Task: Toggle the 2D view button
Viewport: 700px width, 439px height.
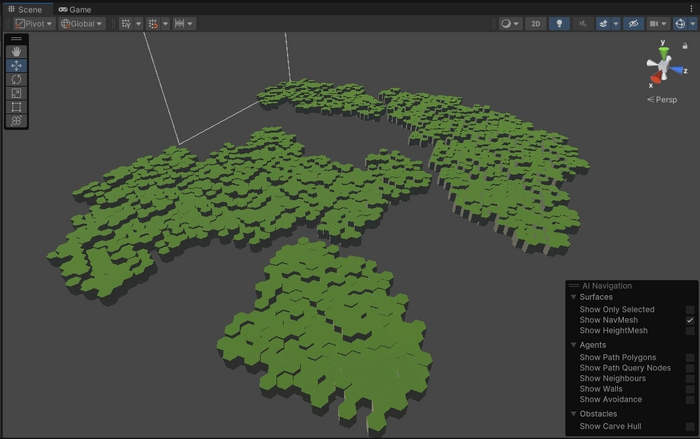Action: (536, 23)
